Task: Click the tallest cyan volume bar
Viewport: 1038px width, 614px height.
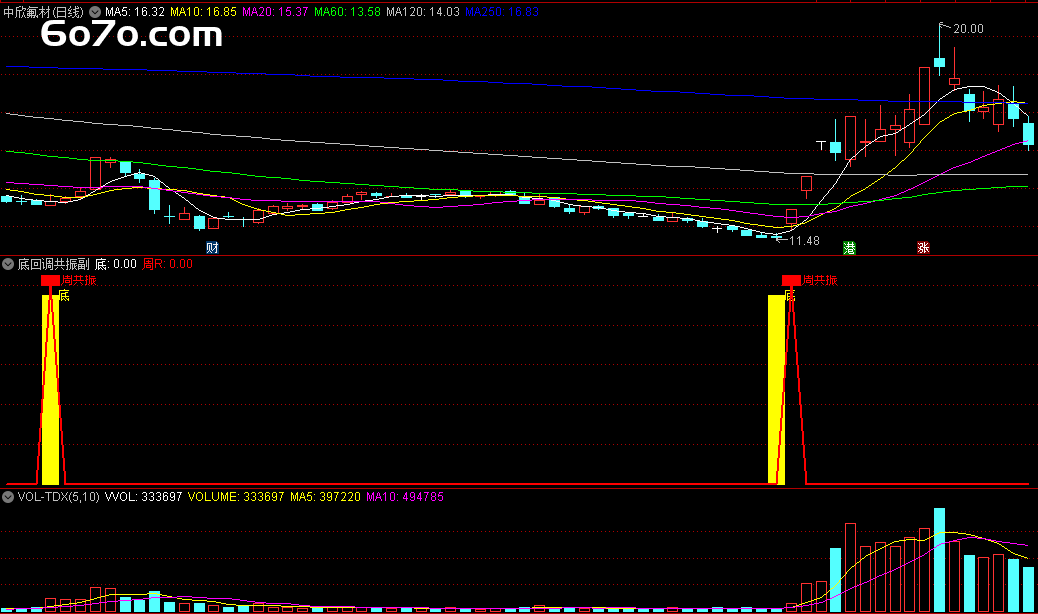Action: click(939, 560)
